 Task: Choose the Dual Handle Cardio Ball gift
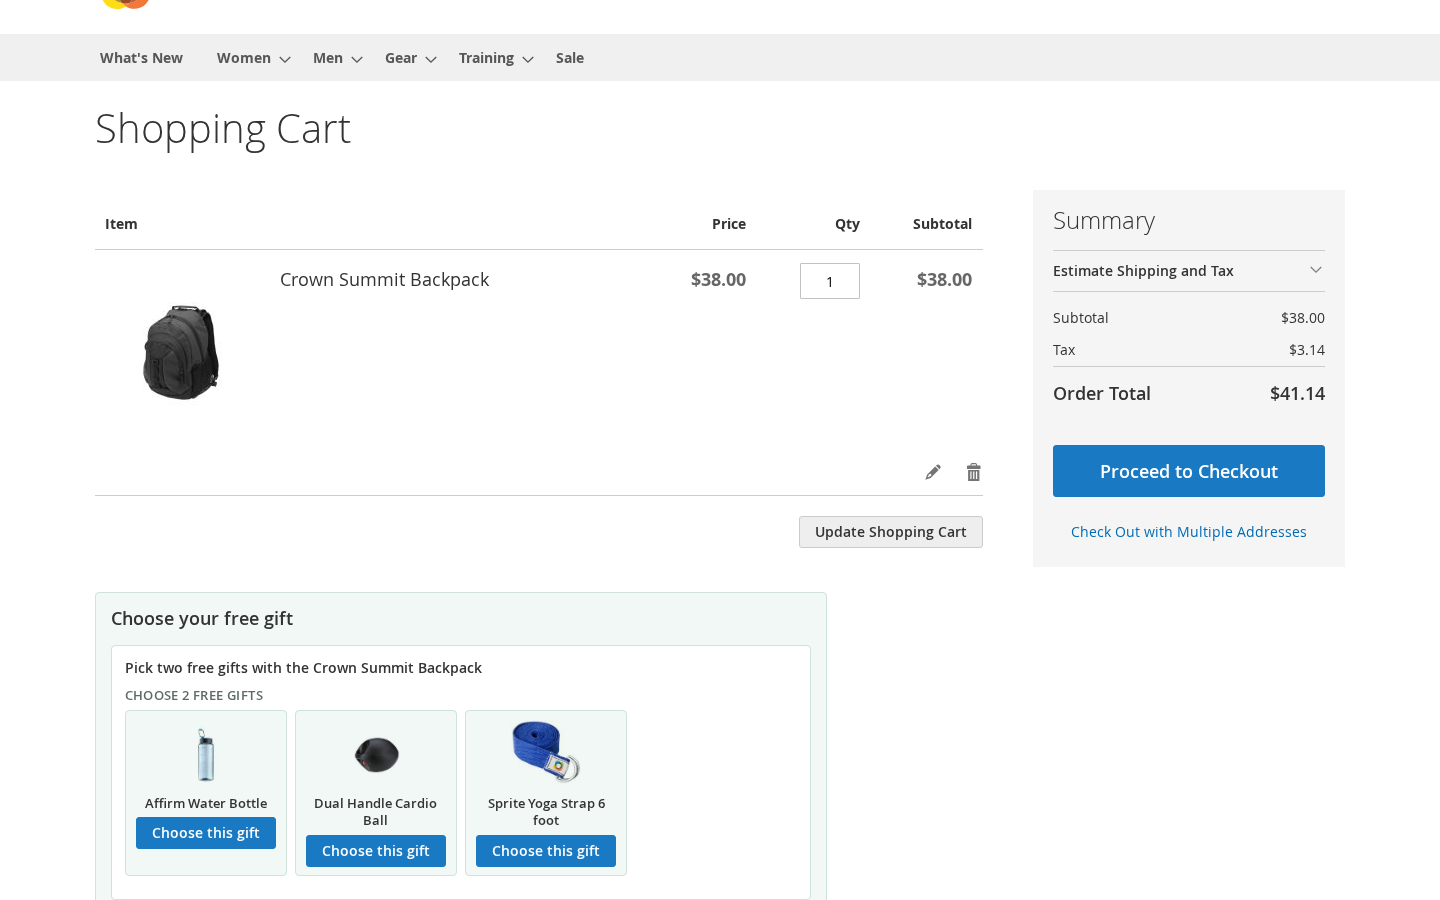(376, 851)
